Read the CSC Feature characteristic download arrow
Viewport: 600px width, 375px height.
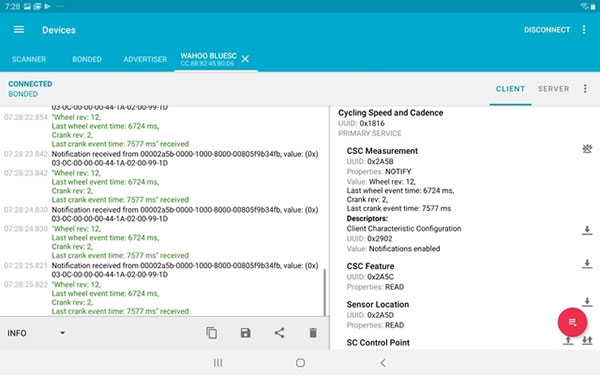coord(587,264)
